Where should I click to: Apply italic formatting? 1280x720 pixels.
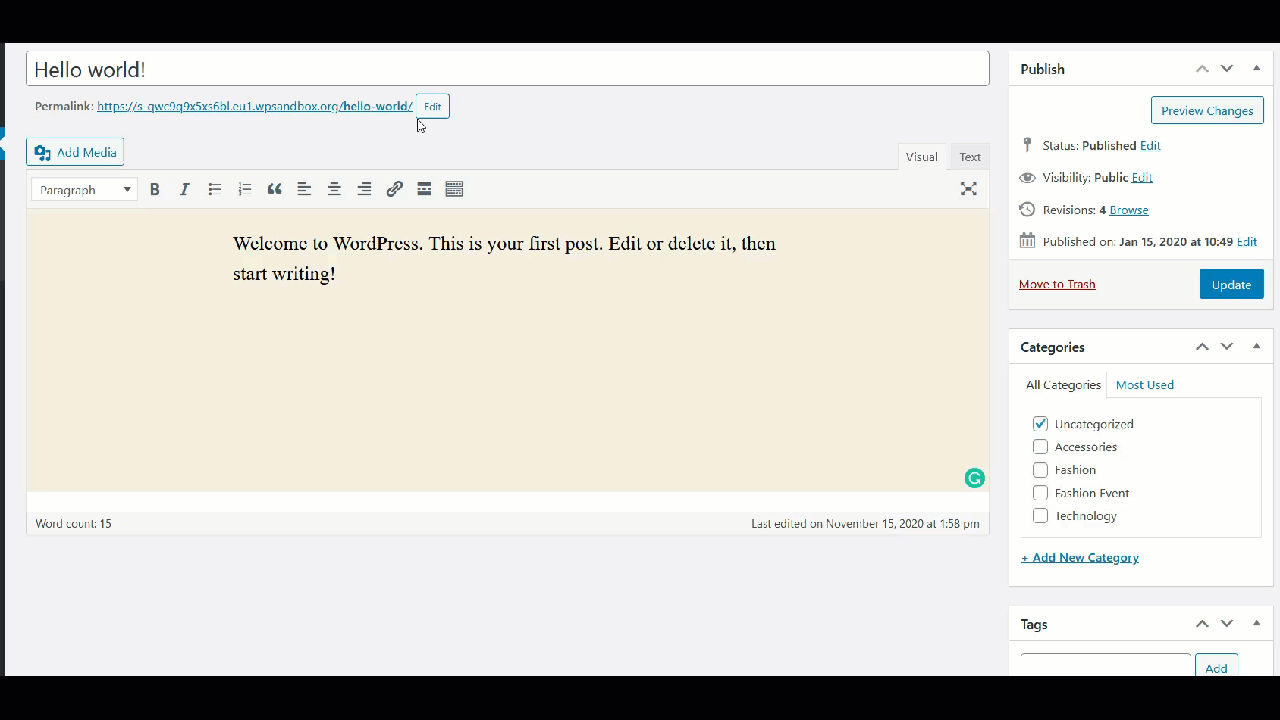(x=184, y=189)
